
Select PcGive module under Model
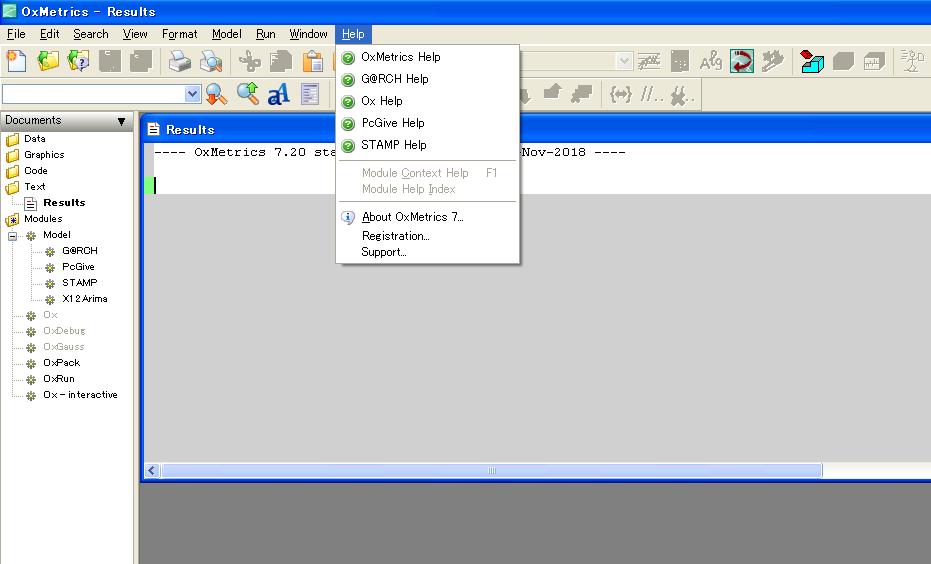coord(78,267)
